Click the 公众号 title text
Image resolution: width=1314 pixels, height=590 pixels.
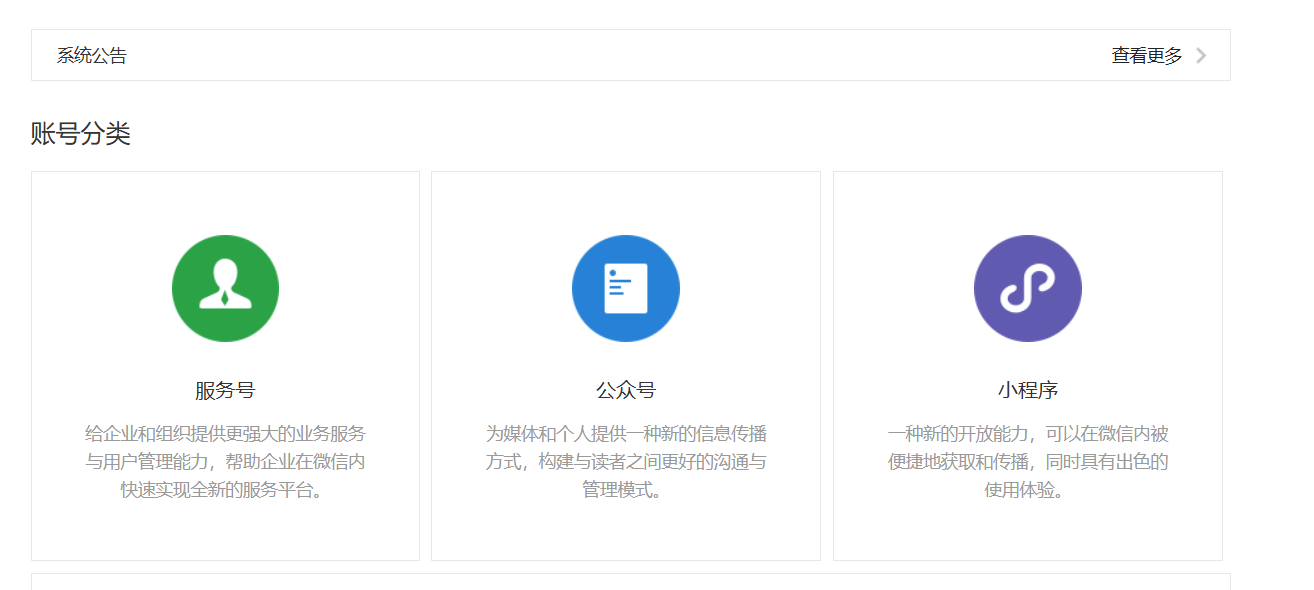626,391
